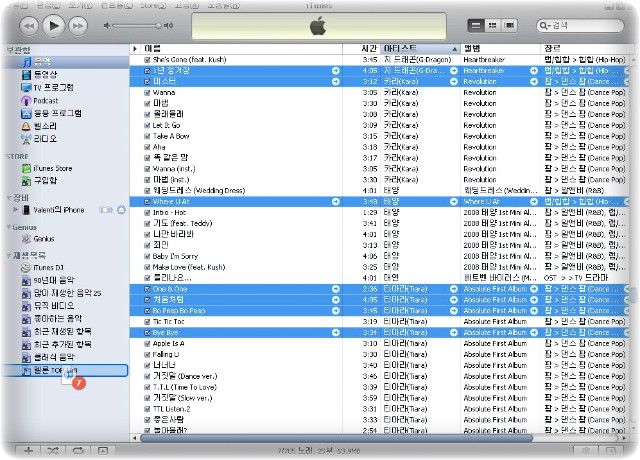This screenshot has width=640, height=460.
Task: Click Bye Bye artist arrow link
Action: (453, 333)
